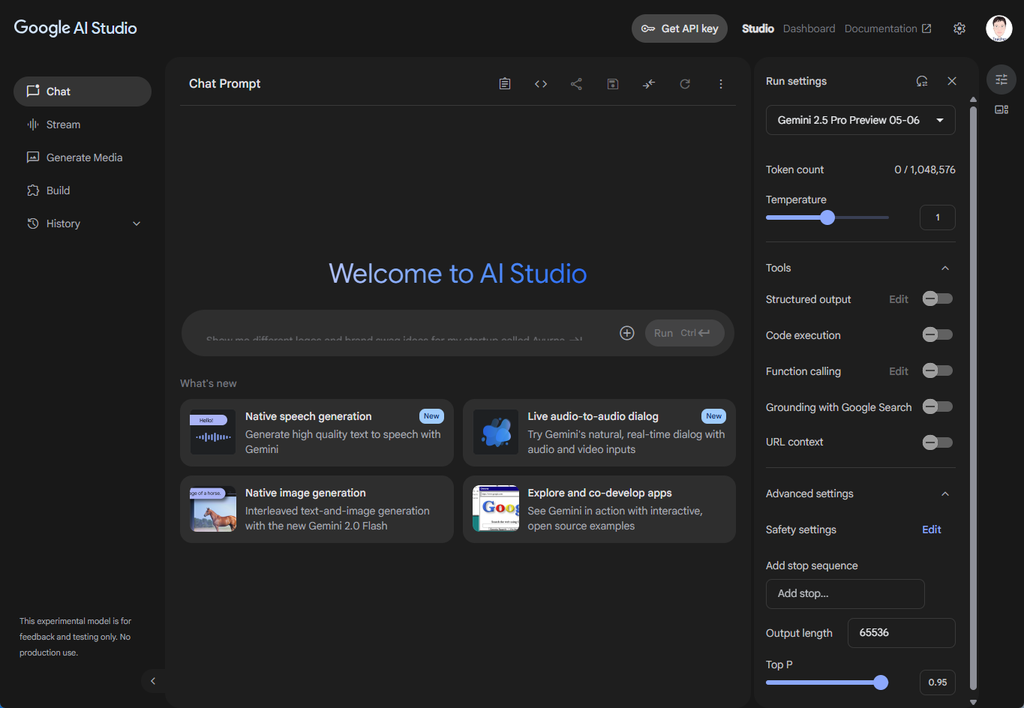Screen dimensions: 1024x708
Task: Open the Native speech generation card
Action: 317,432
